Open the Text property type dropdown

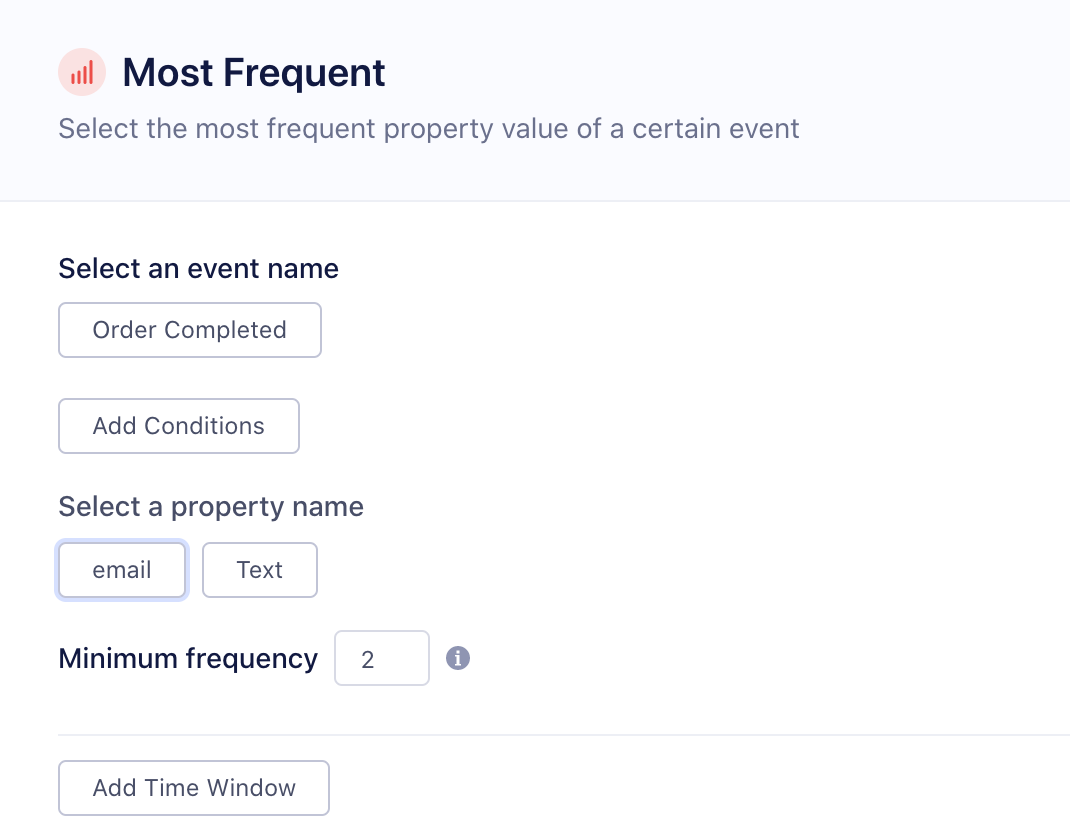(260, 570)
